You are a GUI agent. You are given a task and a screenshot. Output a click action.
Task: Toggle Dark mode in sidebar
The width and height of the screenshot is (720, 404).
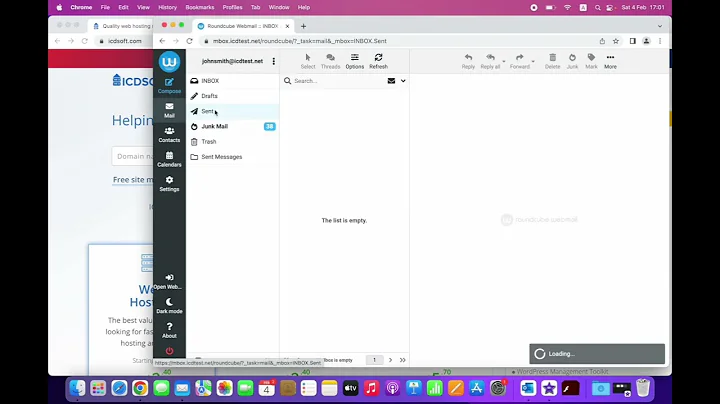[x=169, y=306]
